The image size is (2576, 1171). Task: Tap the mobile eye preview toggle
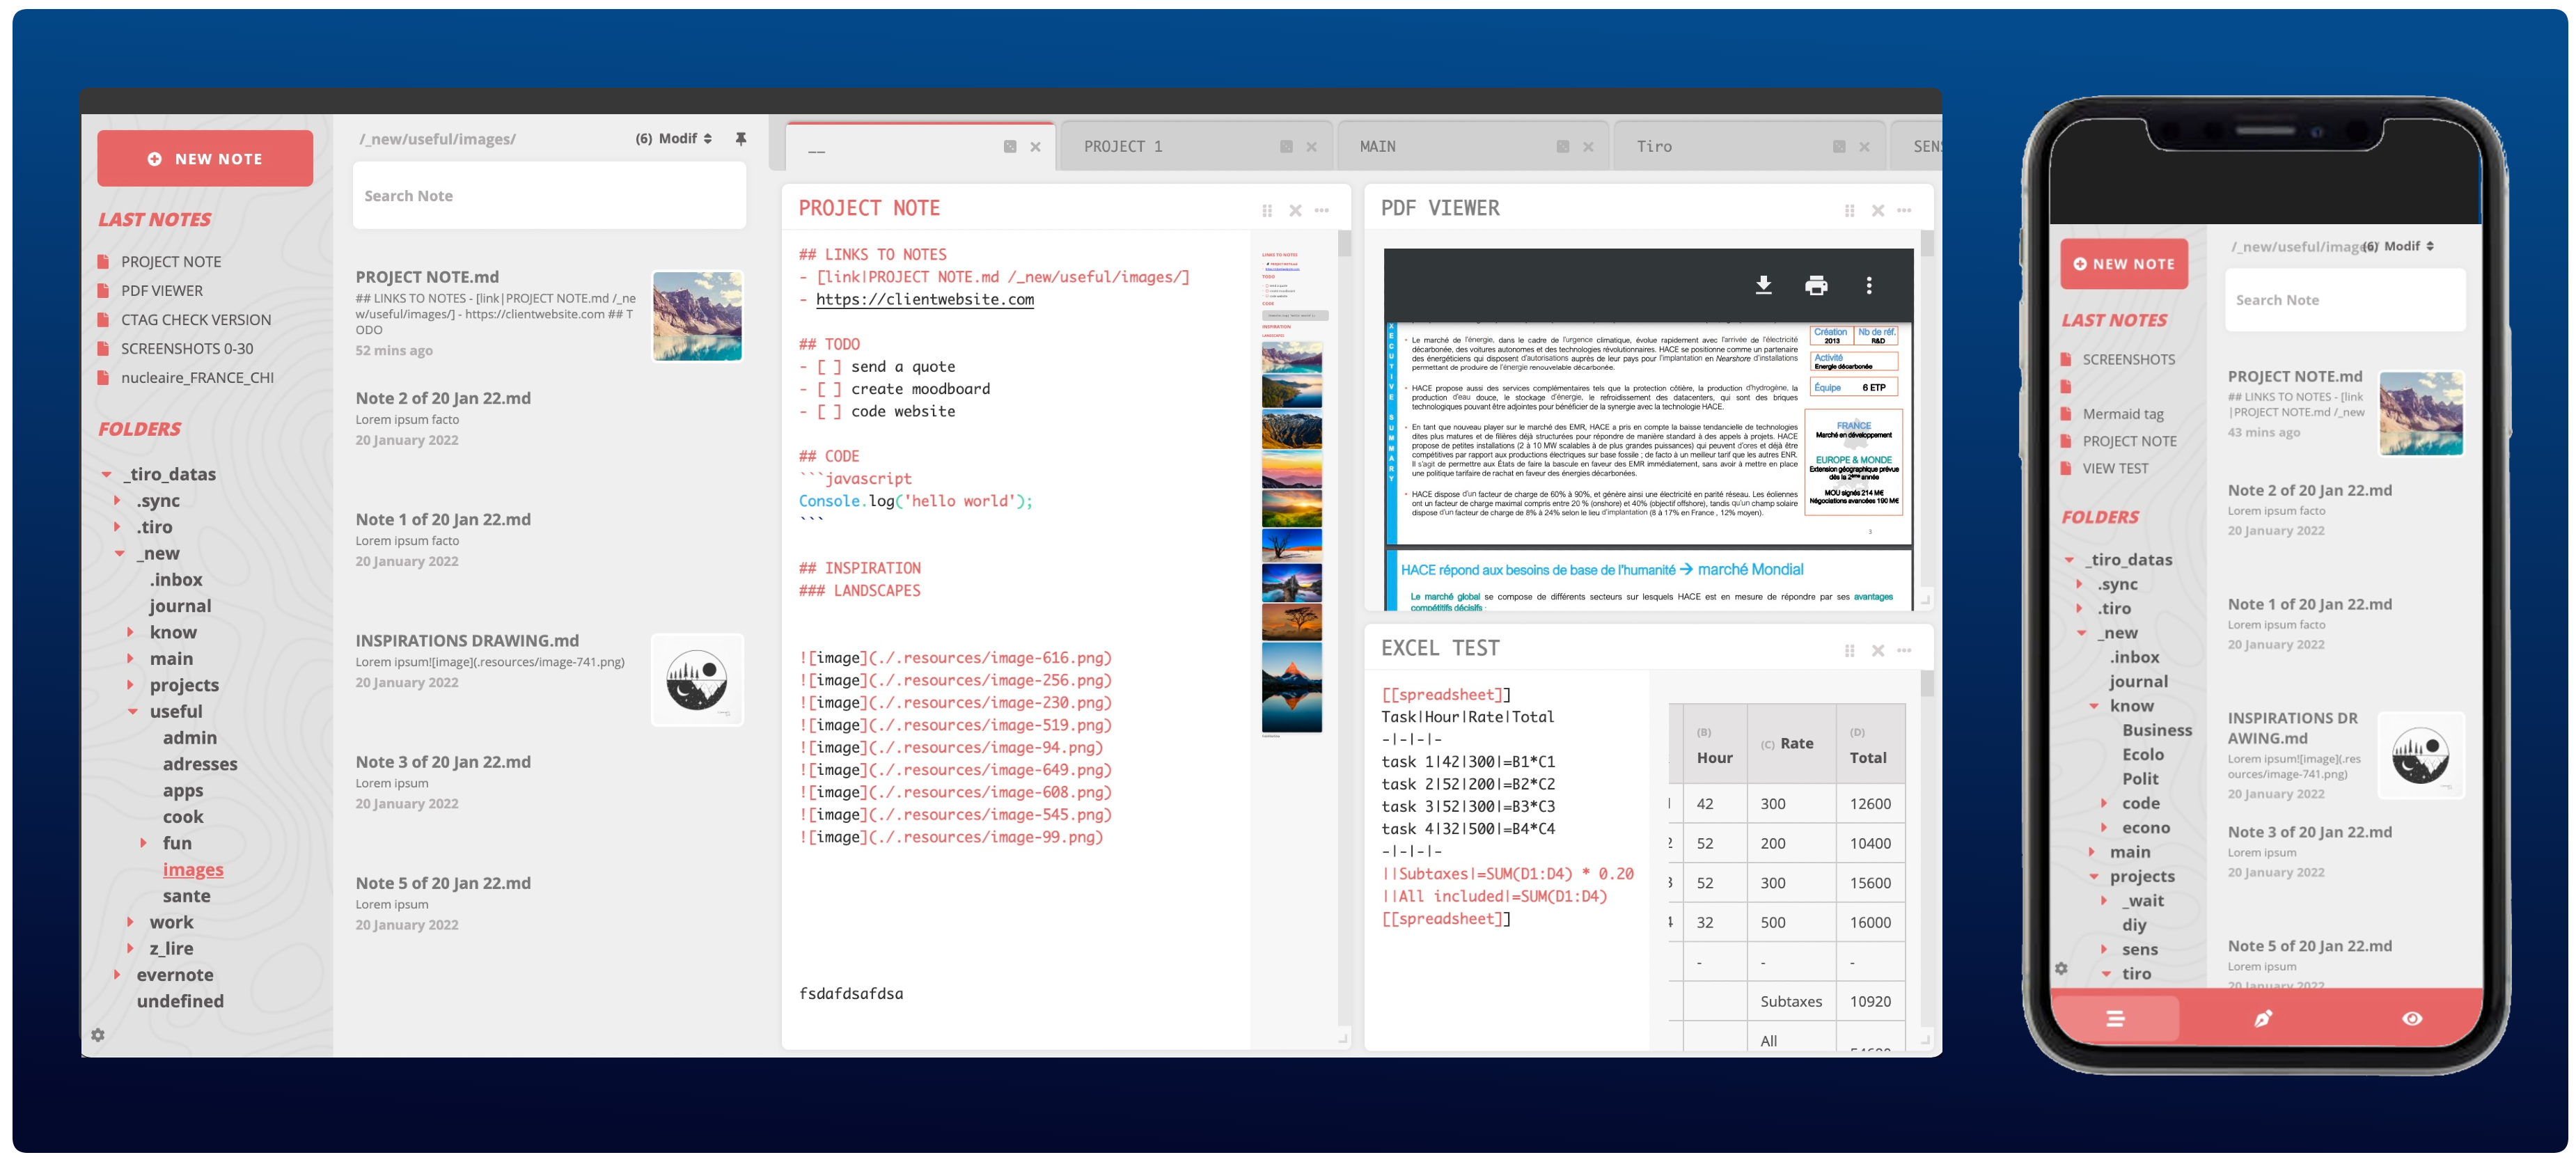(2411, 1018)
